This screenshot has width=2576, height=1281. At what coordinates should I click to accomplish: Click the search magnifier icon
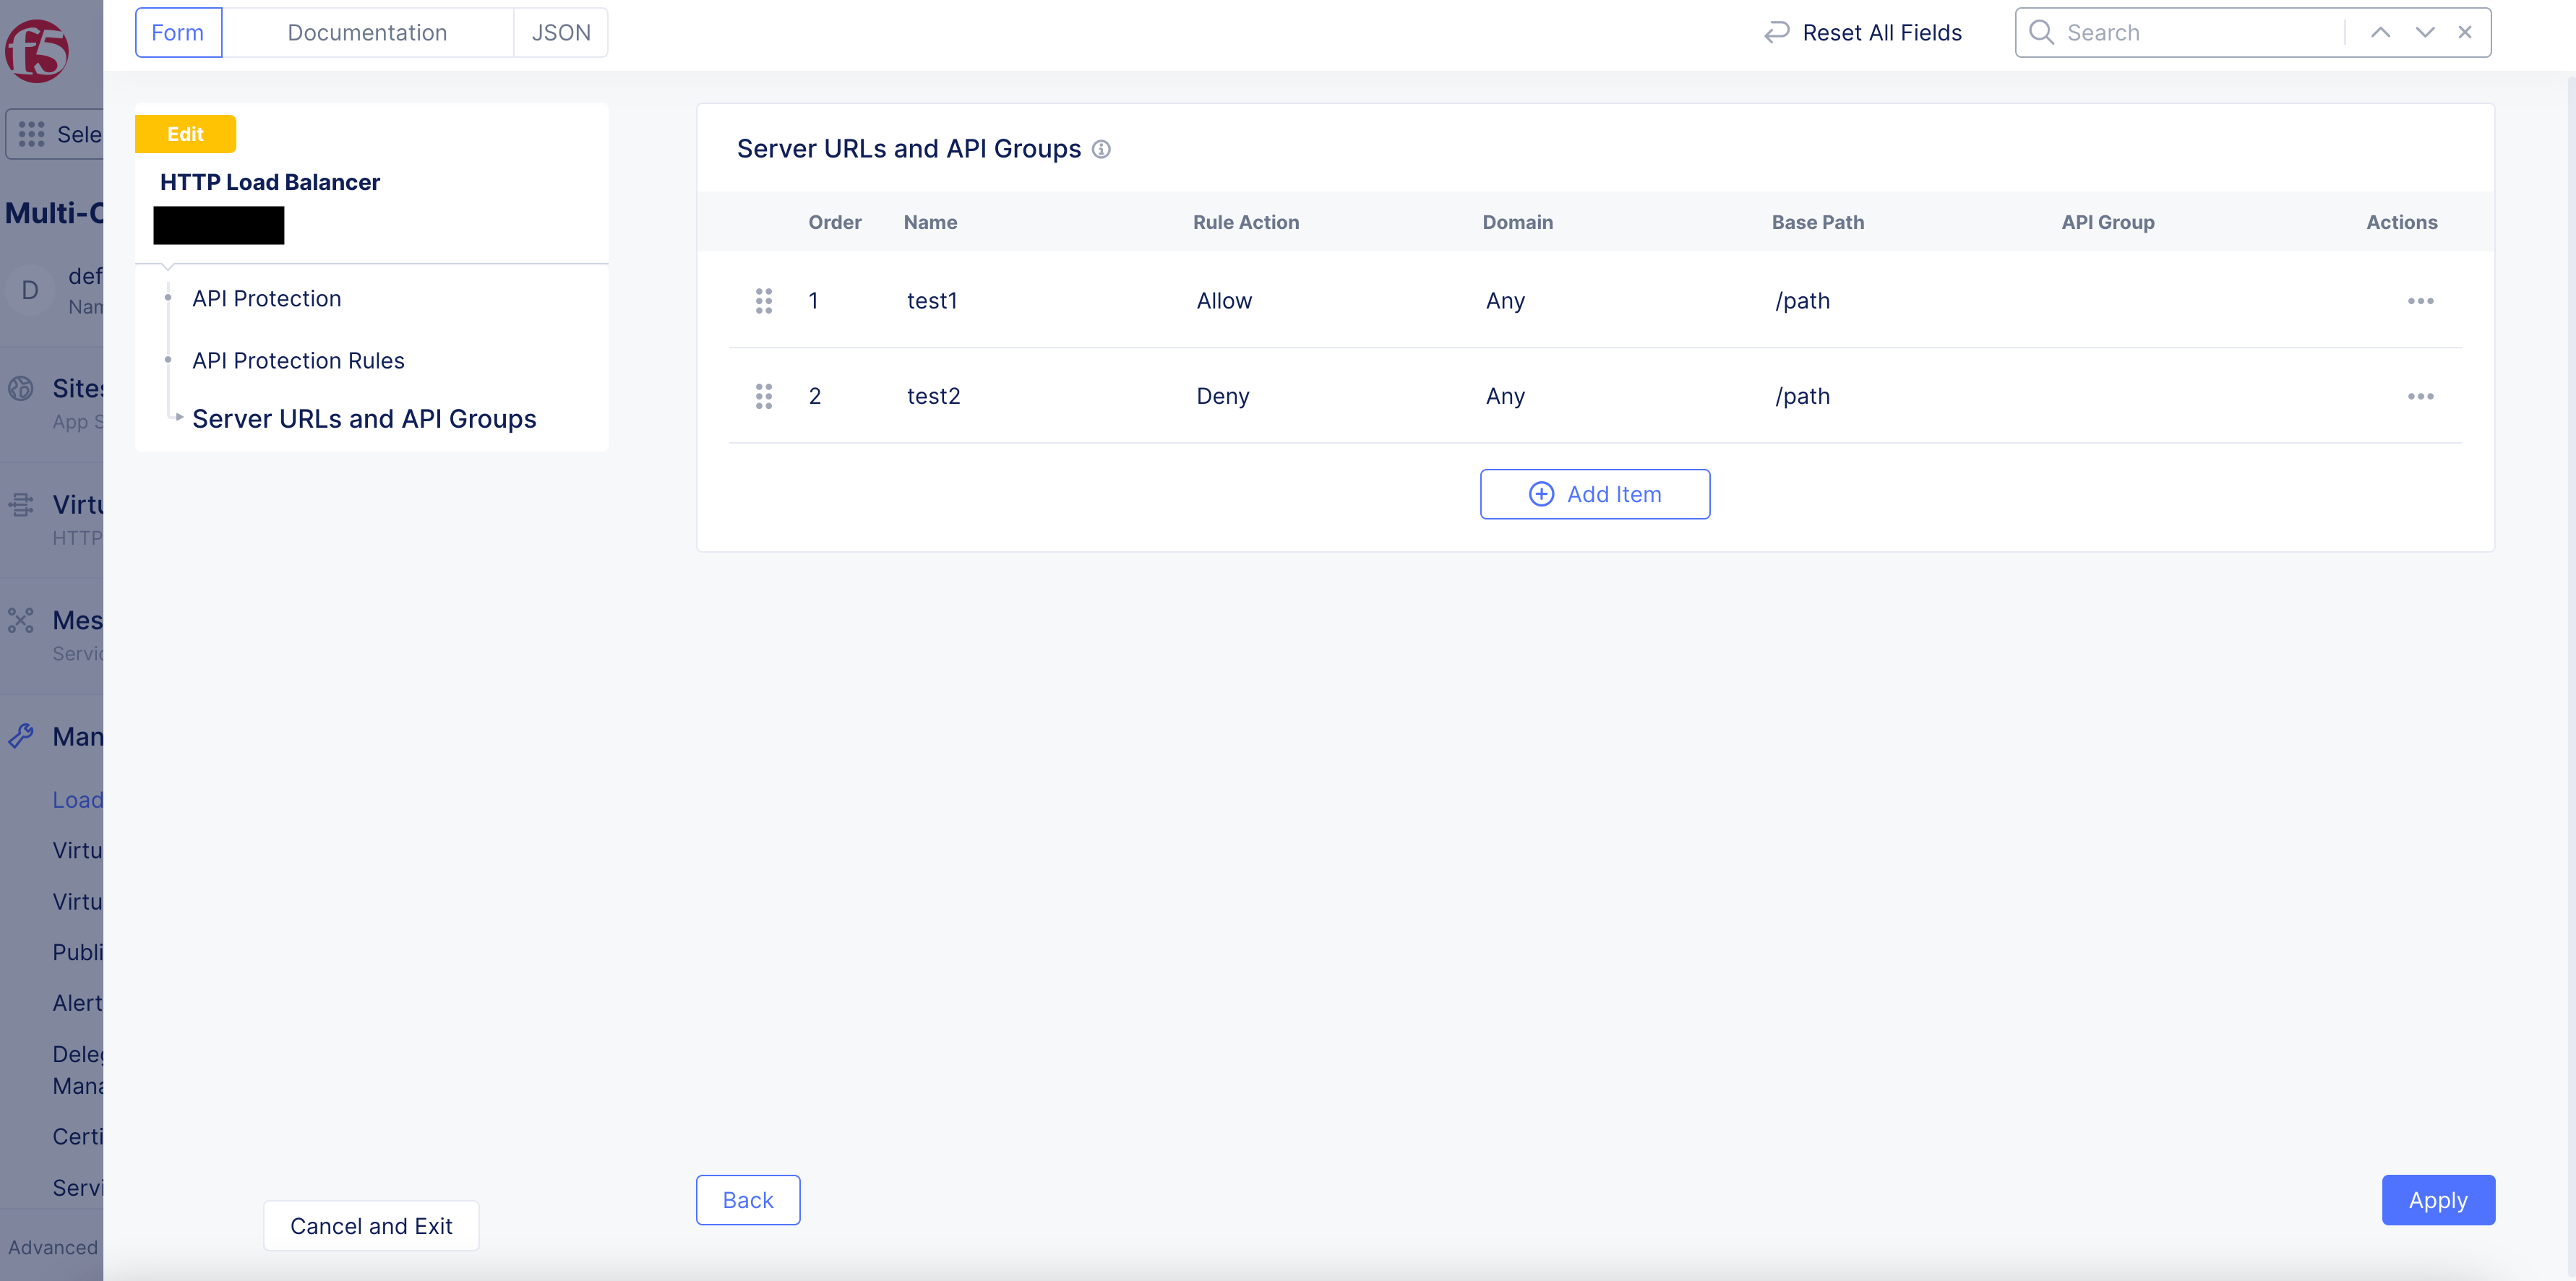(x=2041, y=33)
